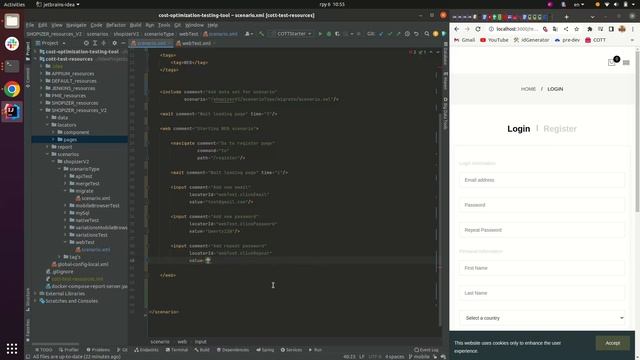Open the File menu

(x=30, y=25)
